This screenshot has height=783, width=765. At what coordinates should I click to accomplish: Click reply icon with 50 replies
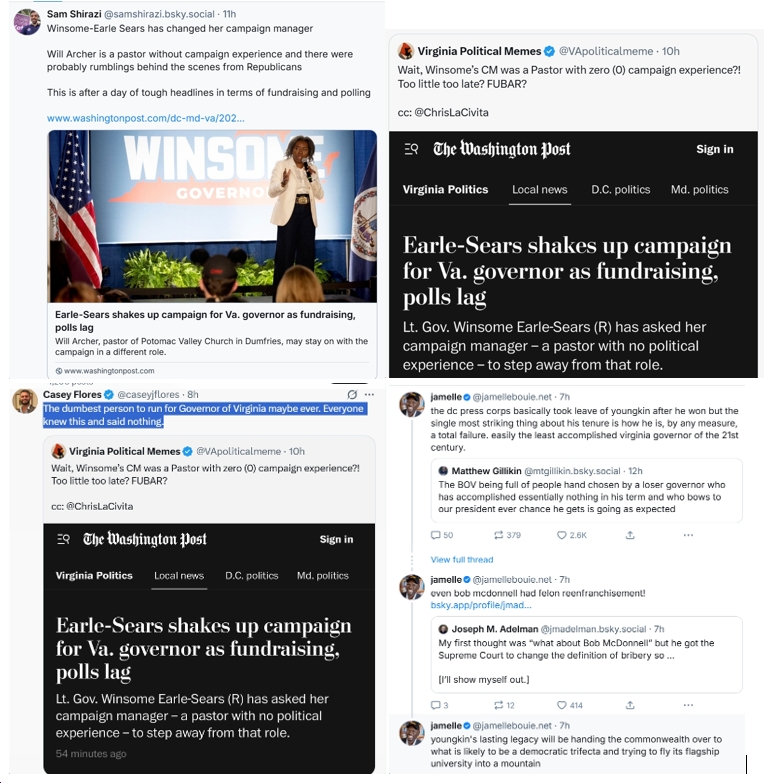(x=435, y=535)
